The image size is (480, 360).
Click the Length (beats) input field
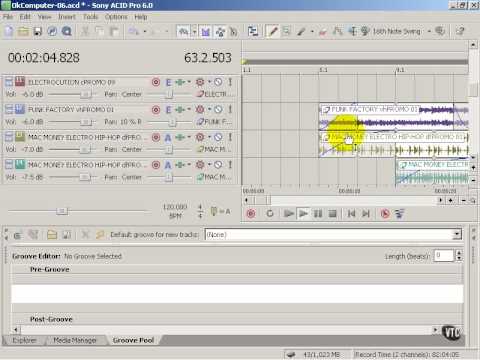pos(443,255)
